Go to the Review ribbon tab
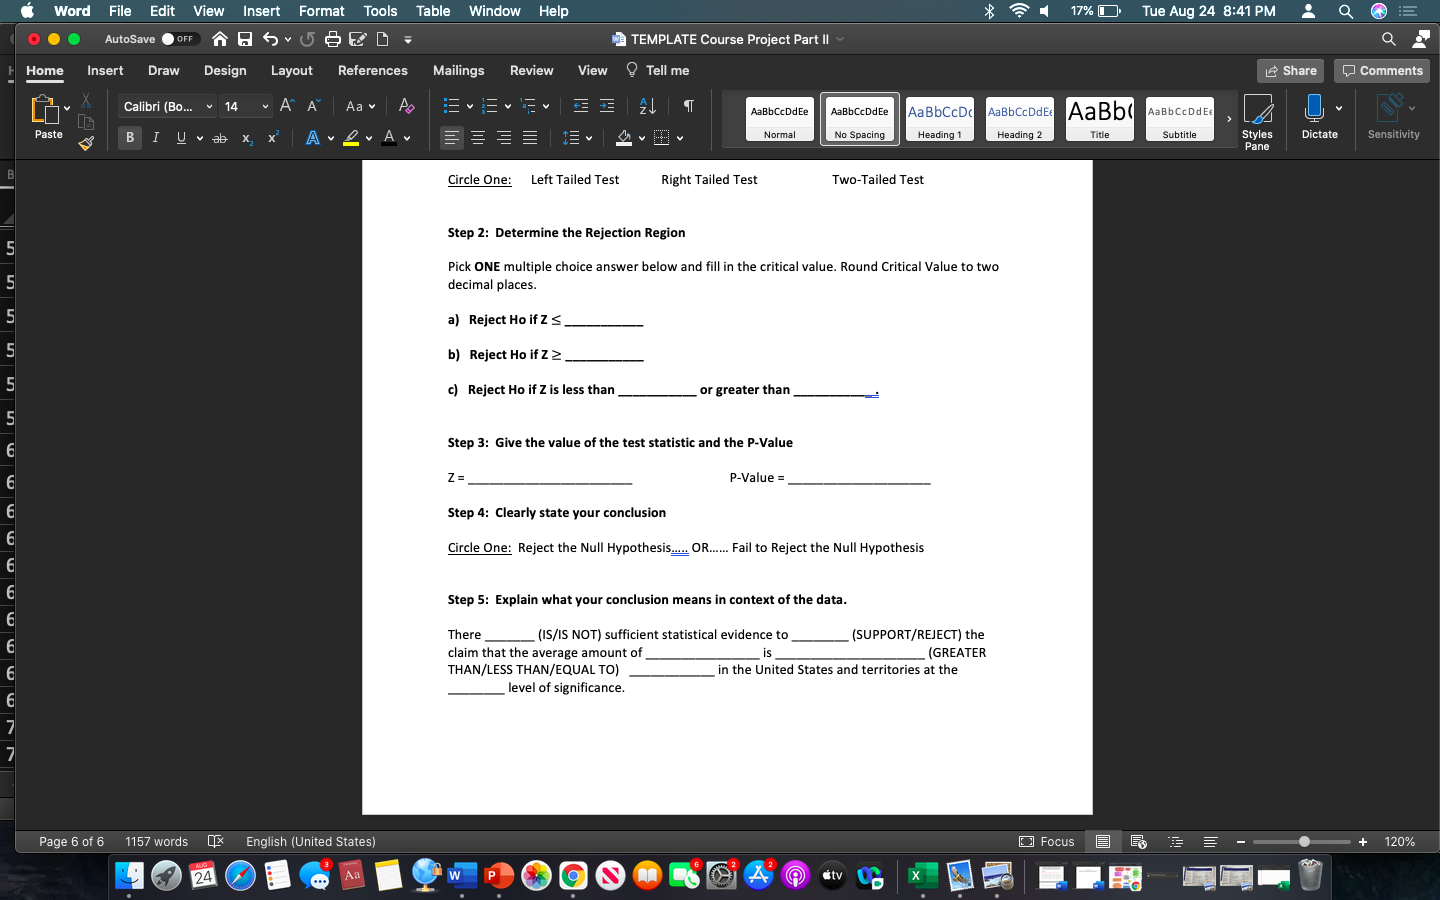Viewport: 1440px width, 900px height. 531,70
